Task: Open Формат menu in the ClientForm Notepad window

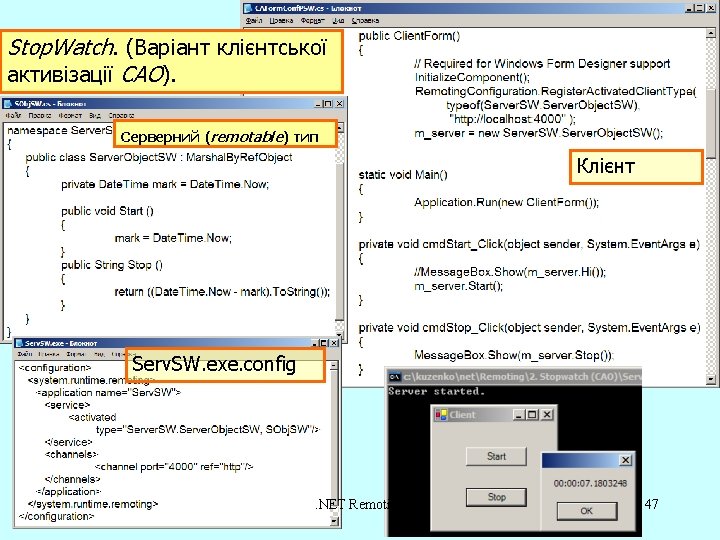Action: pos(313,21)
